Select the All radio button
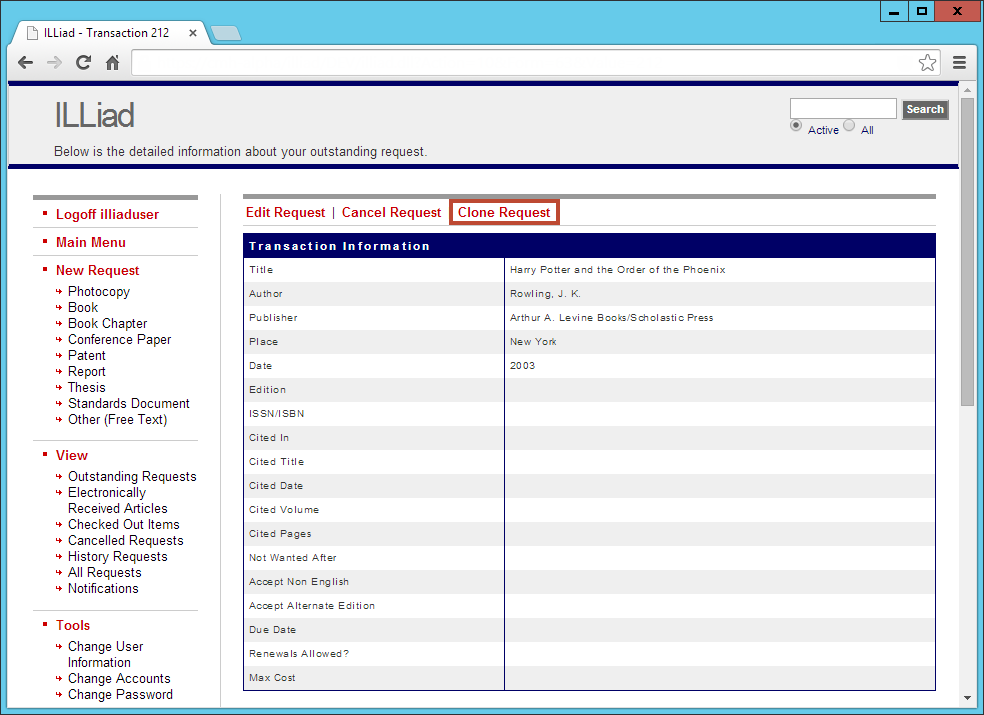Viewport: 984px width, 715px height. [850, 127]
